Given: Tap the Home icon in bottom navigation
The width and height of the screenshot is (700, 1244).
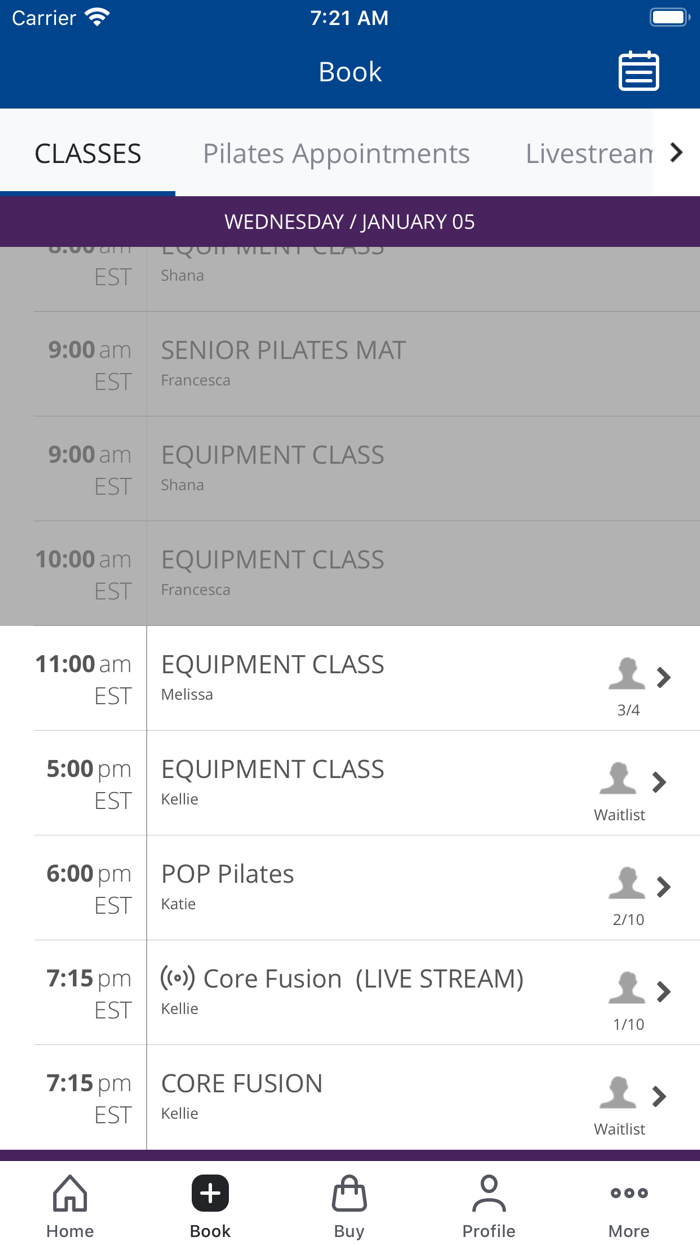Looking at the screenshot, I should [69, 1193].
